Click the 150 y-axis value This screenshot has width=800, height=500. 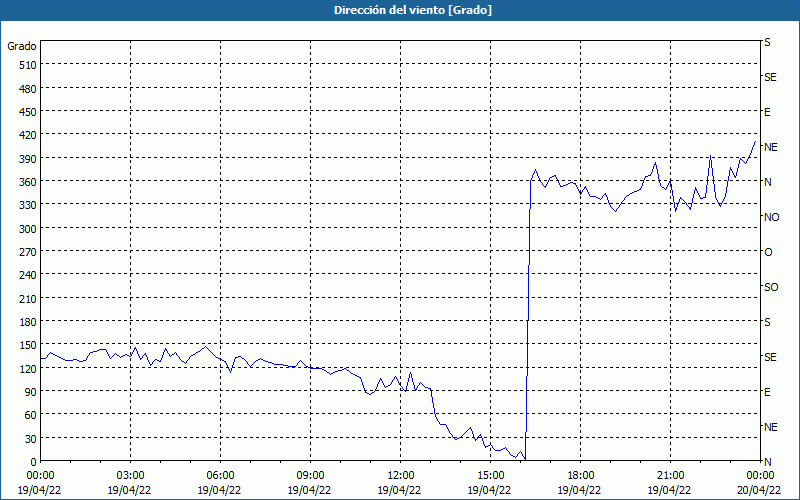pyautogui.click(x=28, y=345)
